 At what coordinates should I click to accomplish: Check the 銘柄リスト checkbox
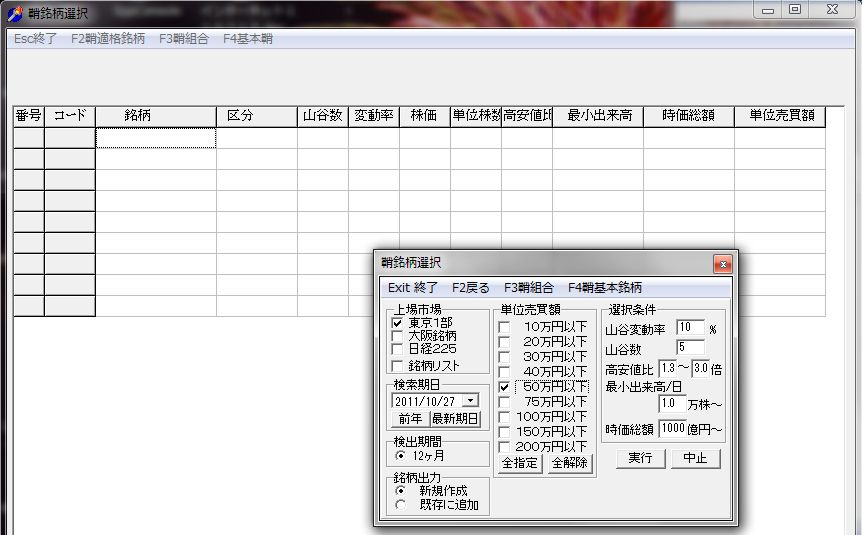[397, 366]
